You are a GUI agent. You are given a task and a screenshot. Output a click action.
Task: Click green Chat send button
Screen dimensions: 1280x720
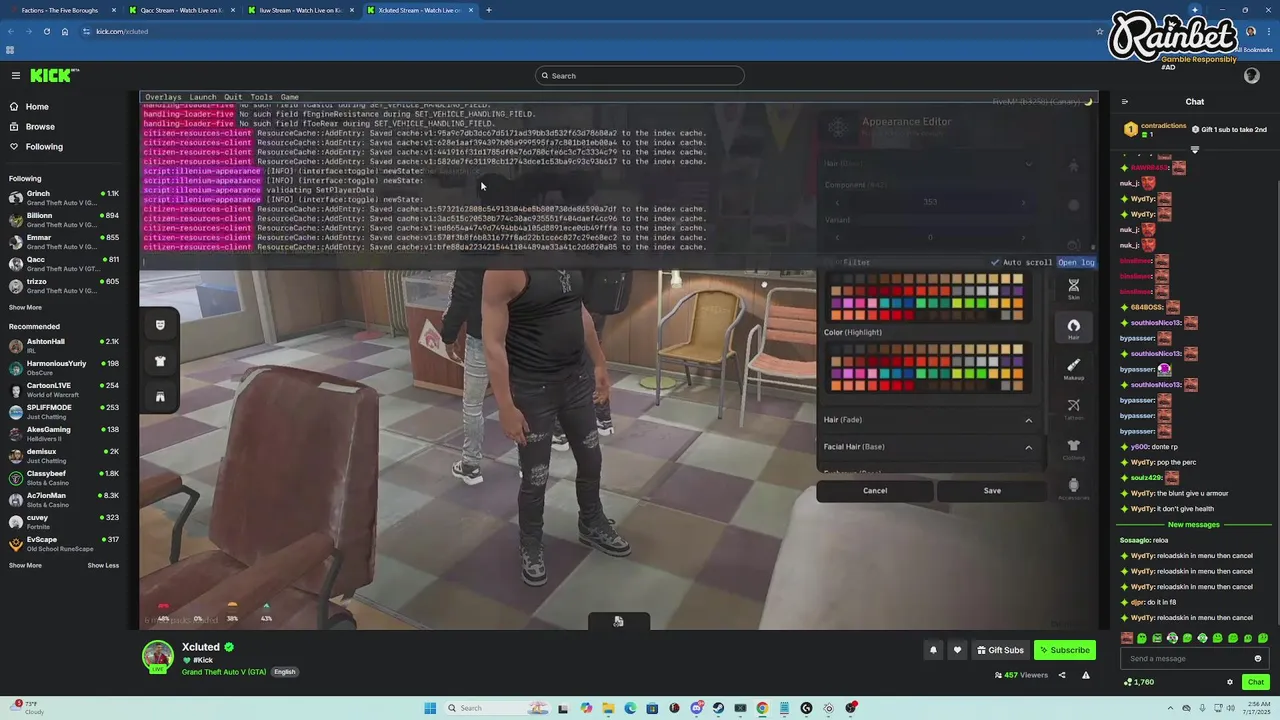(x=1256, y=682)
